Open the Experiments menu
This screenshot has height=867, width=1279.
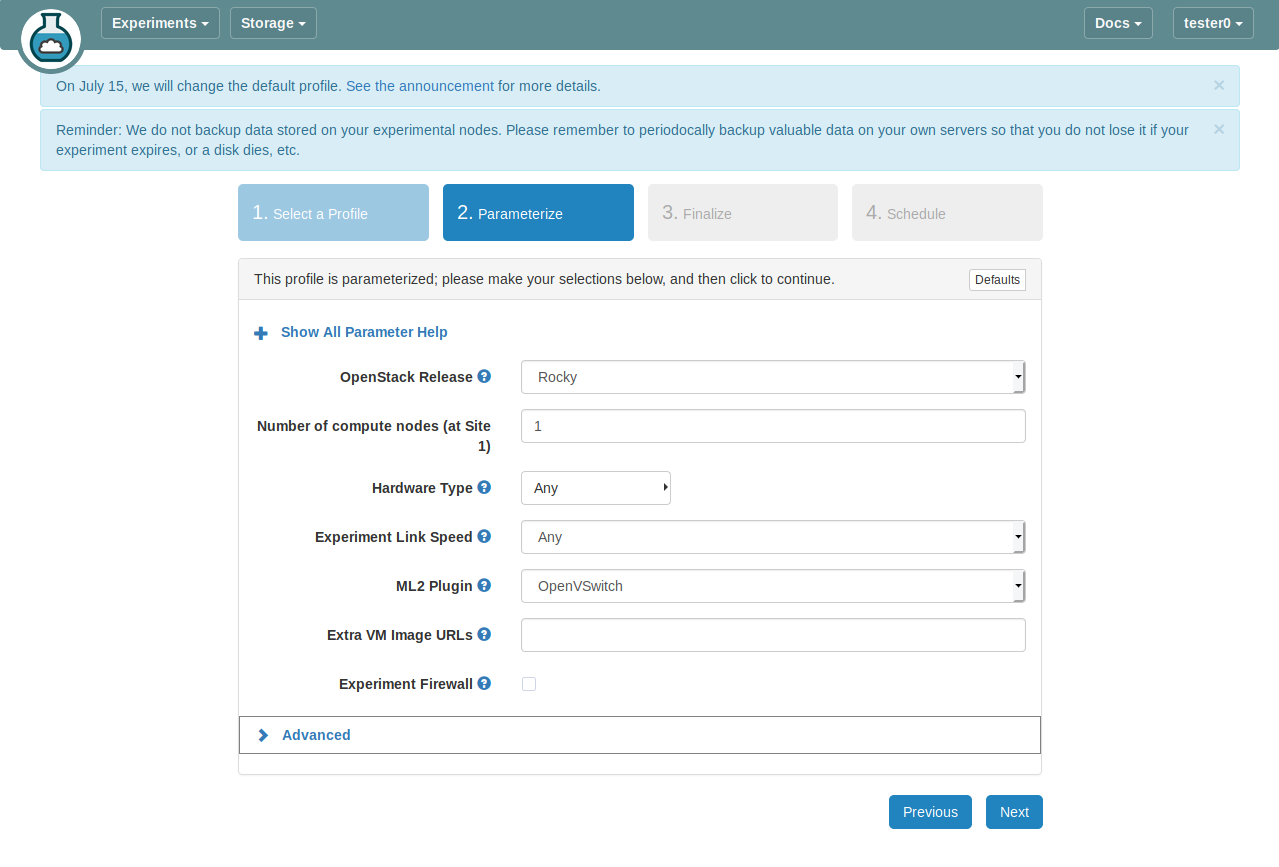pos(160,23)
